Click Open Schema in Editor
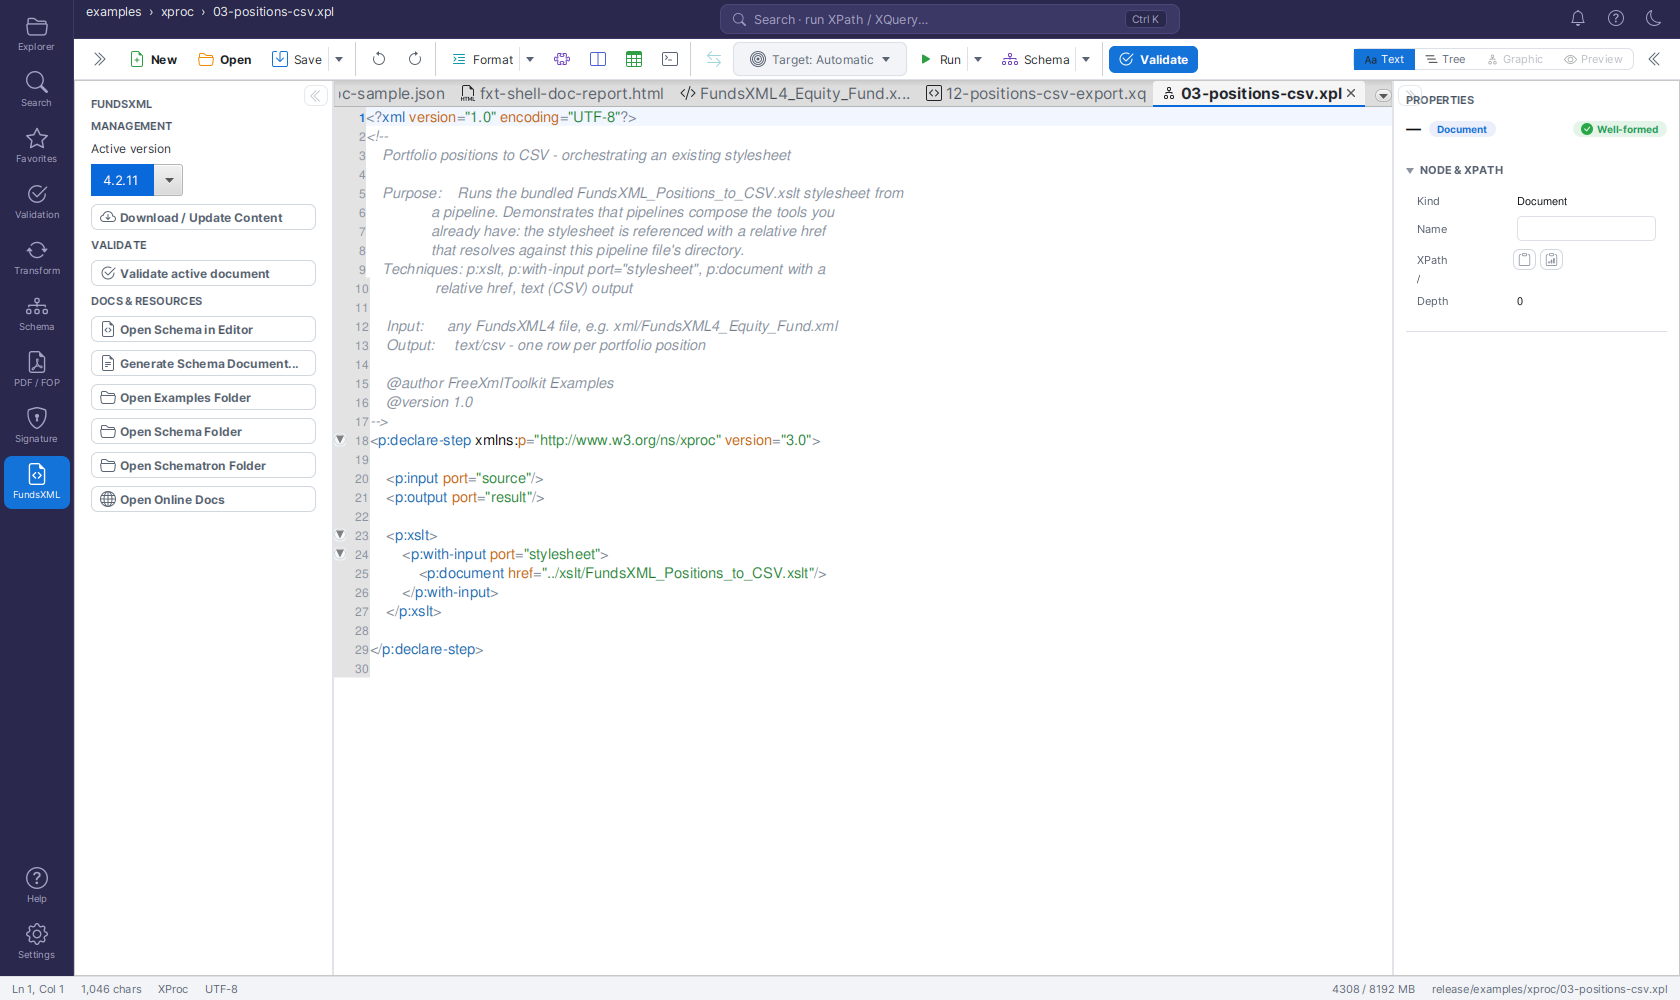 pyautogui.click(x=203, y=329)
